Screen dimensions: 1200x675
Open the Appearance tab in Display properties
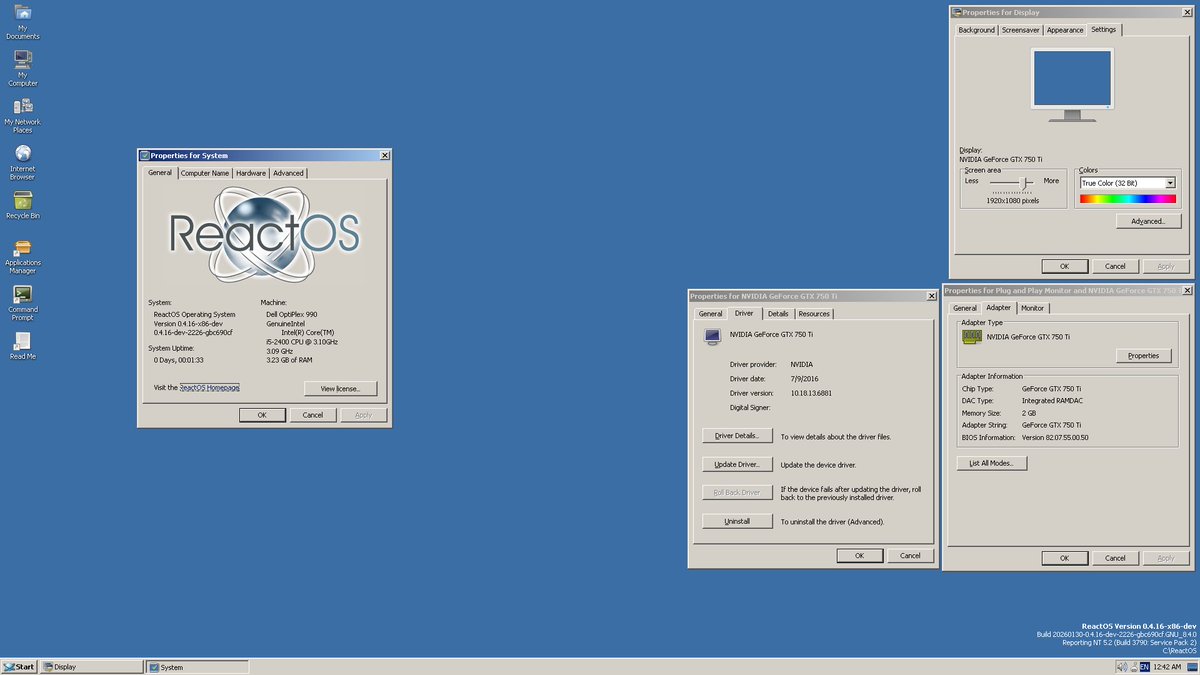pyautogui.click(x=1064, y=30)
